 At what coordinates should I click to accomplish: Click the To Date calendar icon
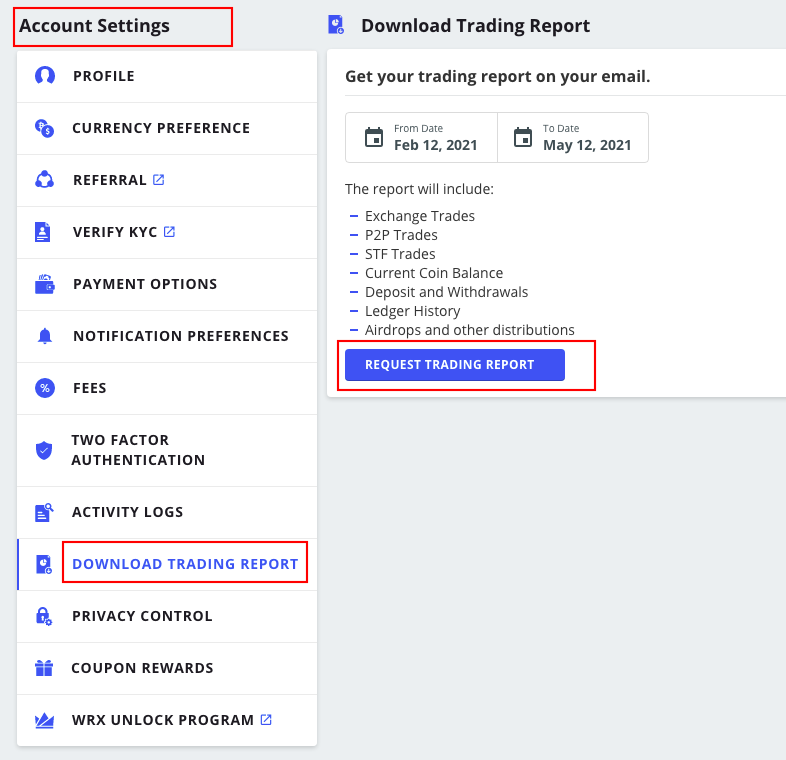tap(523, 137)
